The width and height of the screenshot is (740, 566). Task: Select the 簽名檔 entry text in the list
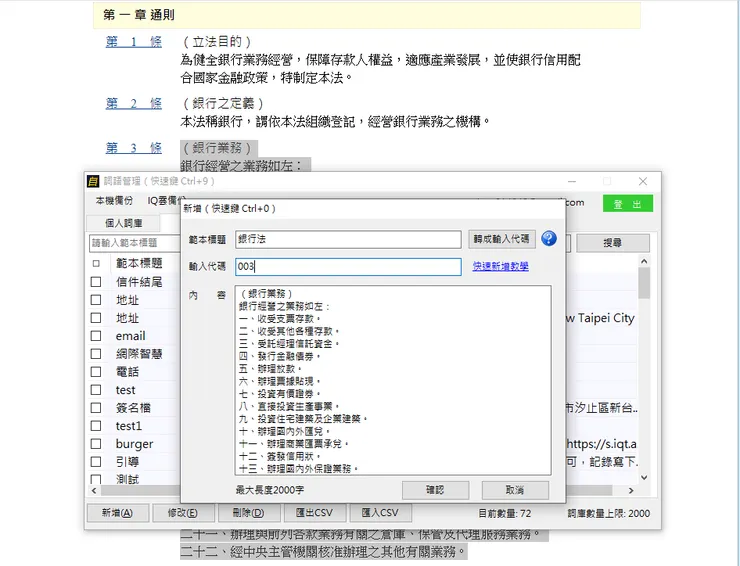pyautogui.click(x=133, y=408)
